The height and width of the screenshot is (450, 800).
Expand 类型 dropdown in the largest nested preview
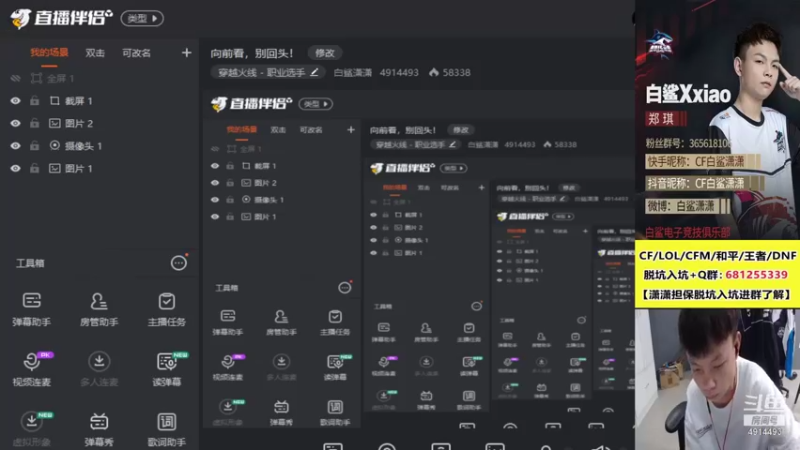316,104
